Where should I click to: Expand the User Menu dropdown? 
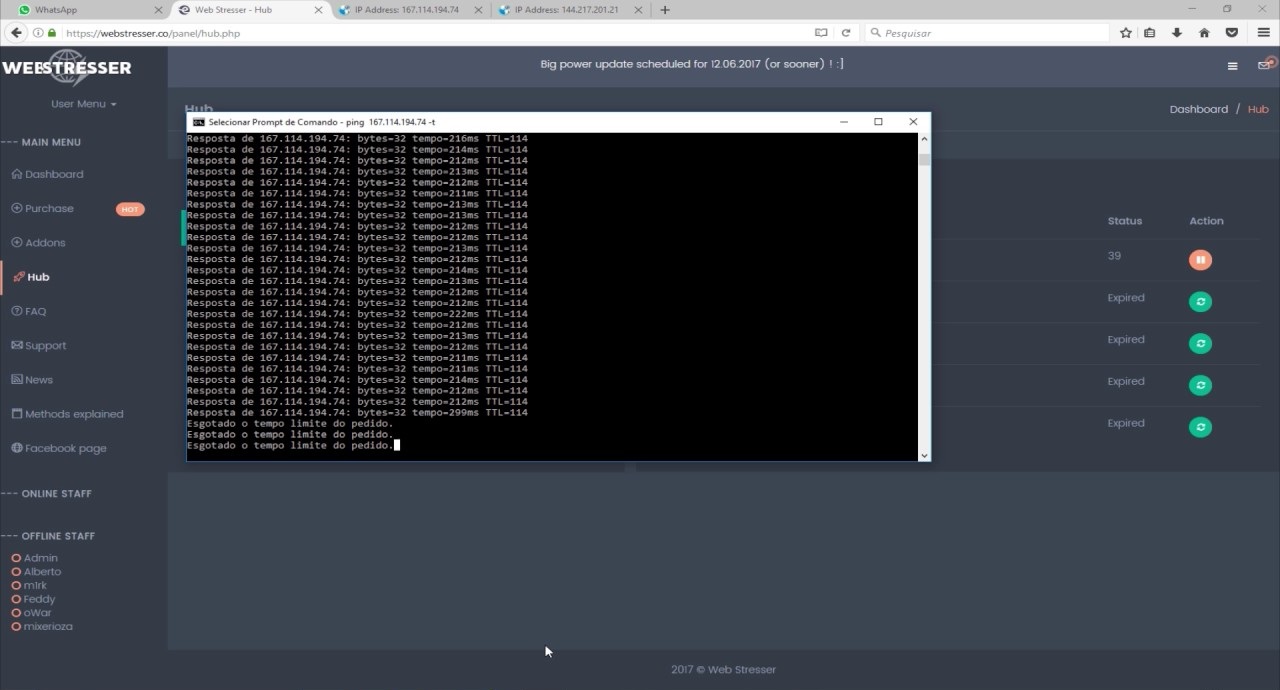click(84, 104)
